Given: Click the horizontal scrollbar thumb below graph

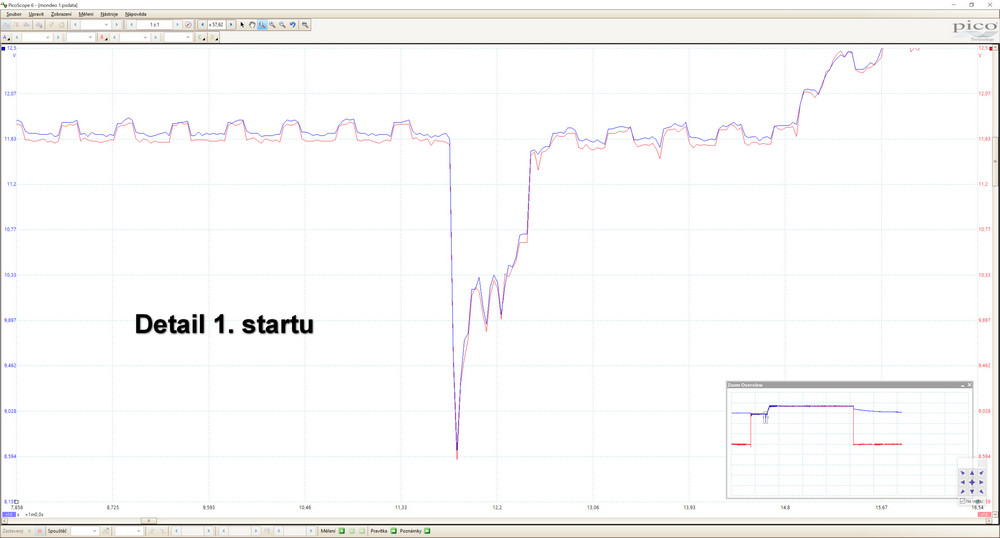Looking at the screenshot, I should [x=150, y=521].
